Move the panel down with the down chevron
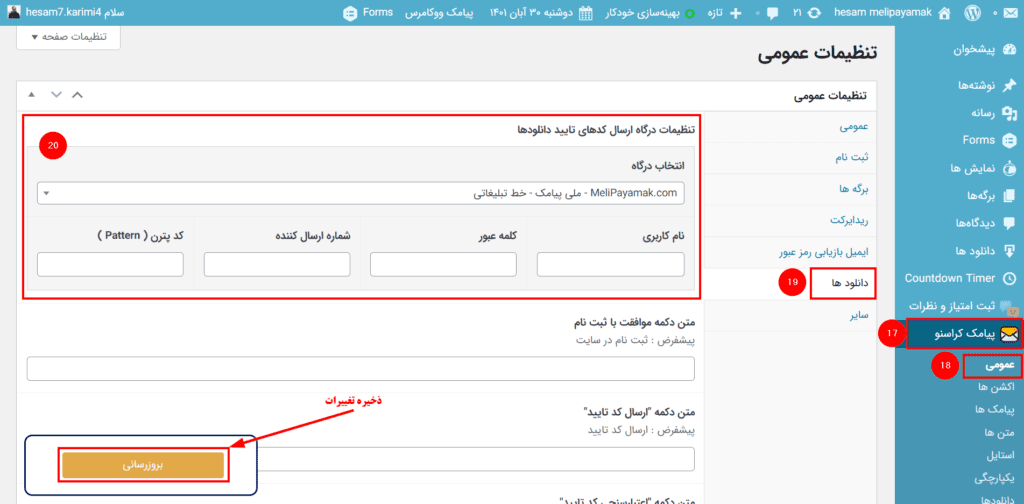This screenshot has width=1024, height=504. click(x=56, y=95)
